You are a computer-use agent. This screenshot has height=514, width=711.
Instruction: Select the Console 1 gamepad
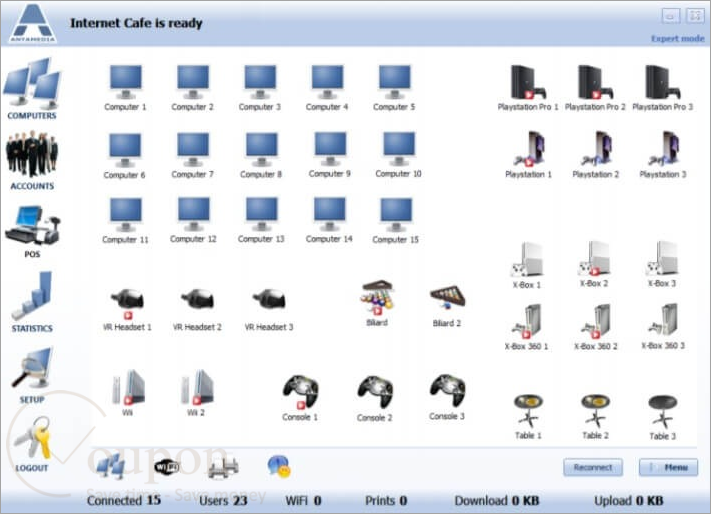(300, 392)
